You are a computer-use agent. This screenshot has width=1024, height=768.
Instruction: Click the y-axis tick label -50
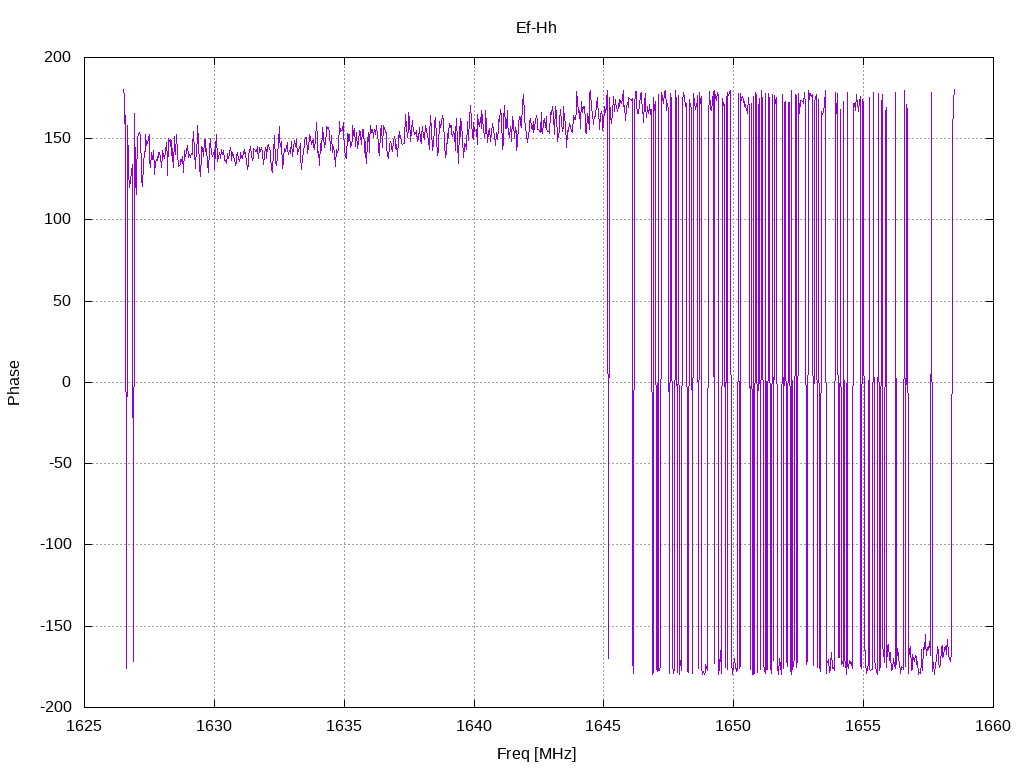click(60, 463)
